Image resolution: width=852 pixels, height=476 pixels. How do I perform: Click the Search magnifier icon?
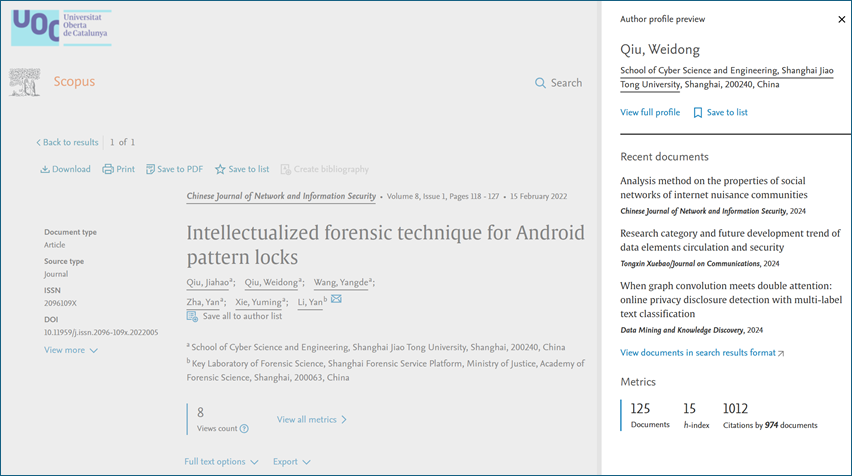[541, 83]
